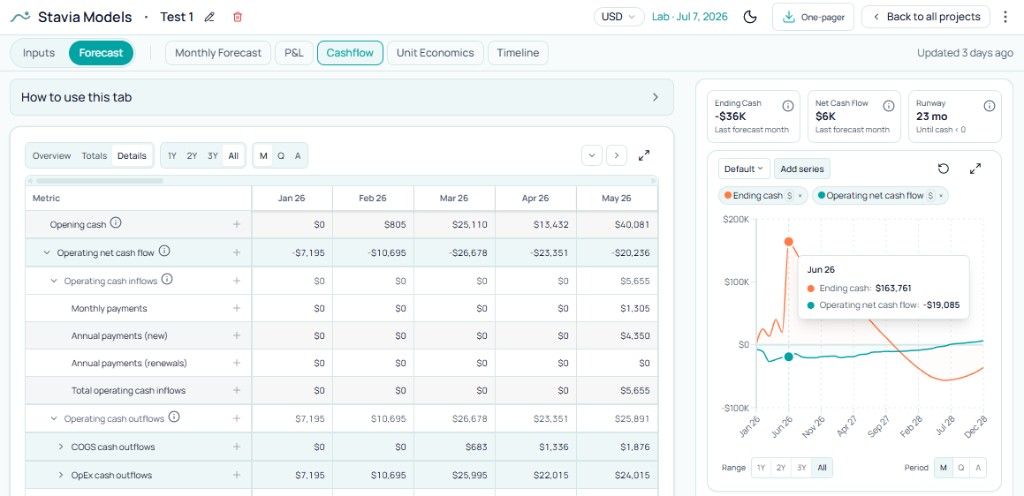Select Details table view
This screenshot has width=1024, height=496.
tap(132, 156)
